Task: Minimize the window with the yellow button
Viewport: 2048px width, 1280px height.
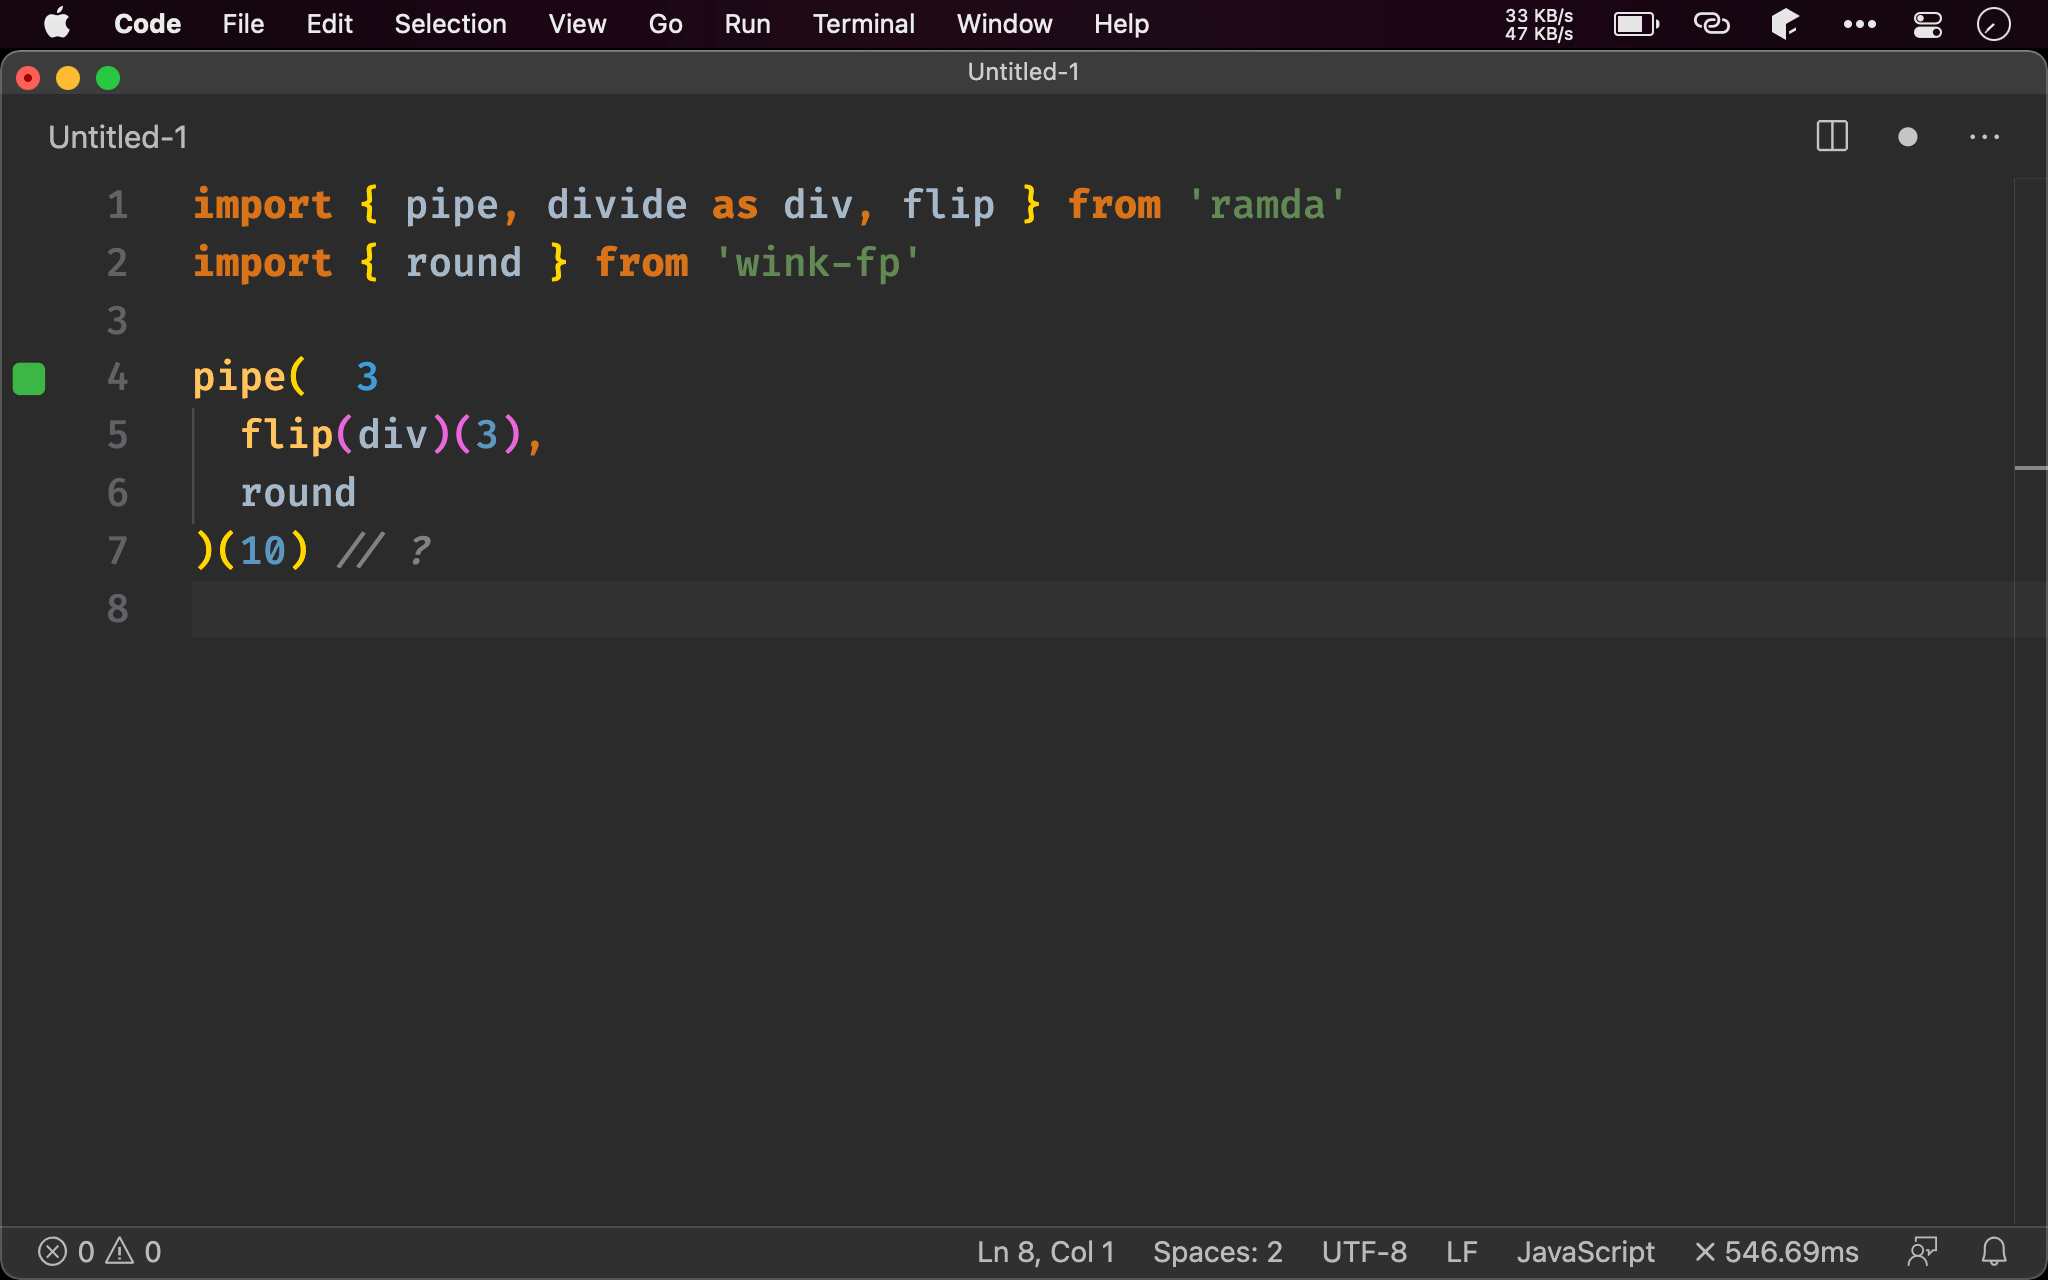Action: point(68,78)
